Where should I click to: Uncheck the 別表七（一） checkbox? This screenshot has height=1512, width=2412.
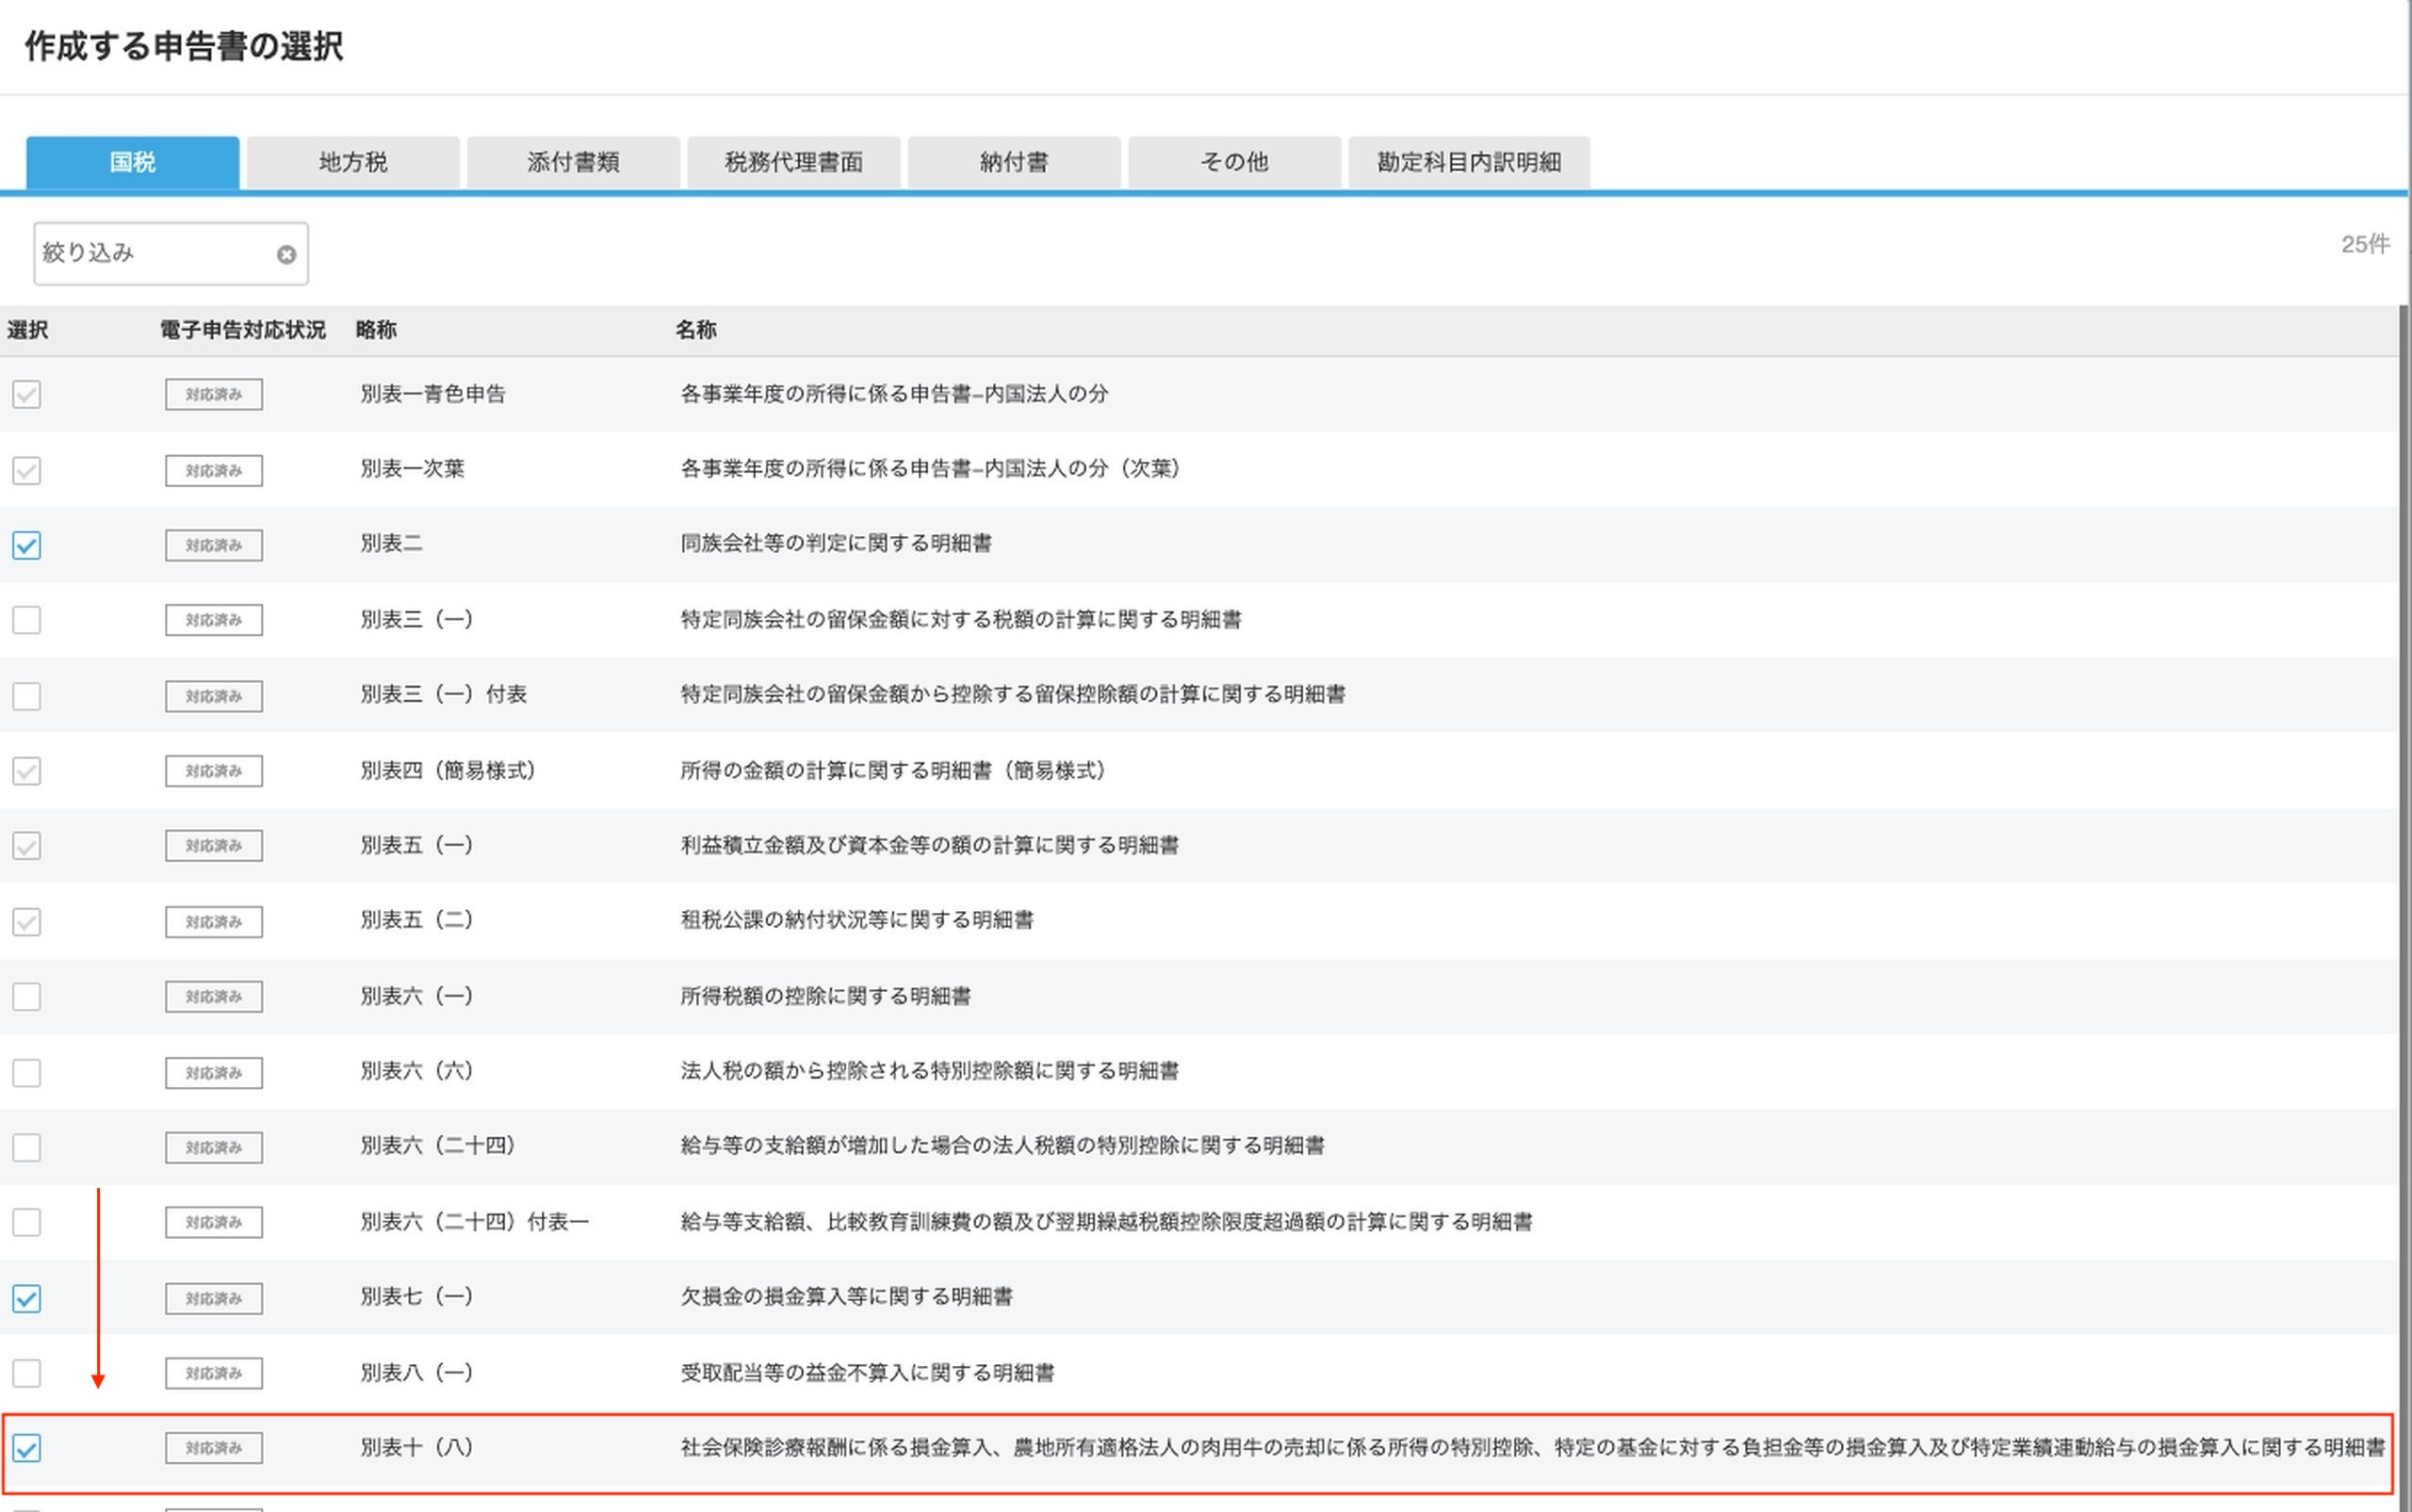(x=27, y=1298)
